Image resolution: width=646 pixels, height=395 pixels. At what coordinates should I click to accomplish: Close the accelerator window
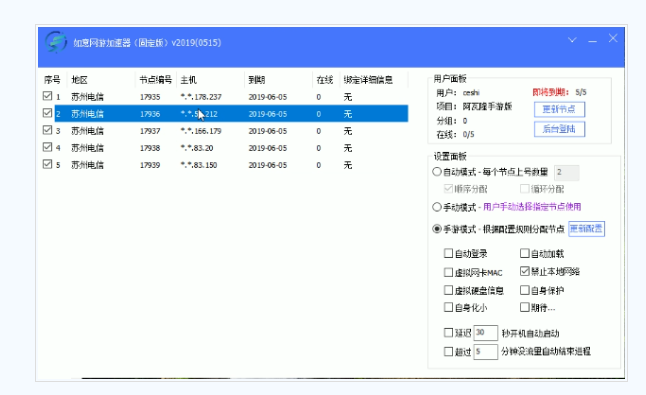coord(613,38)
